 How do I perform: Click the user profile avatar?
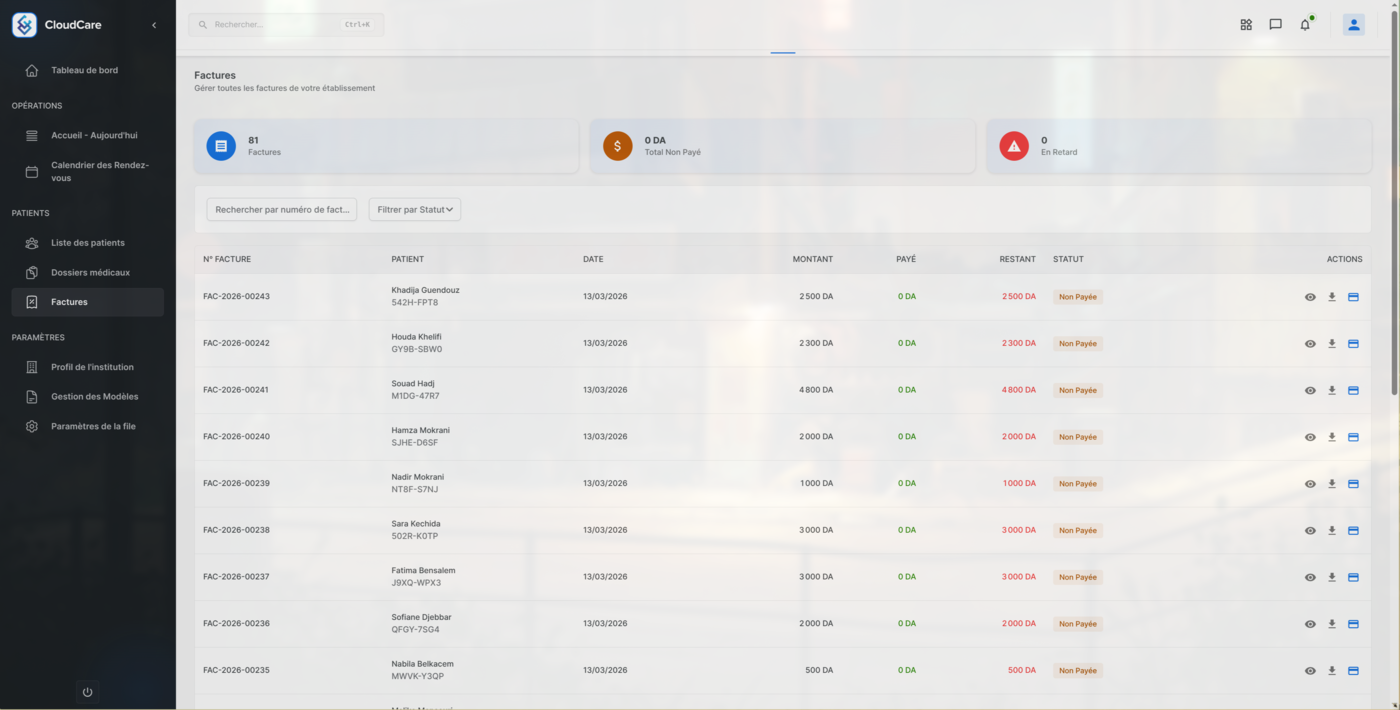tap(1353, 25)
